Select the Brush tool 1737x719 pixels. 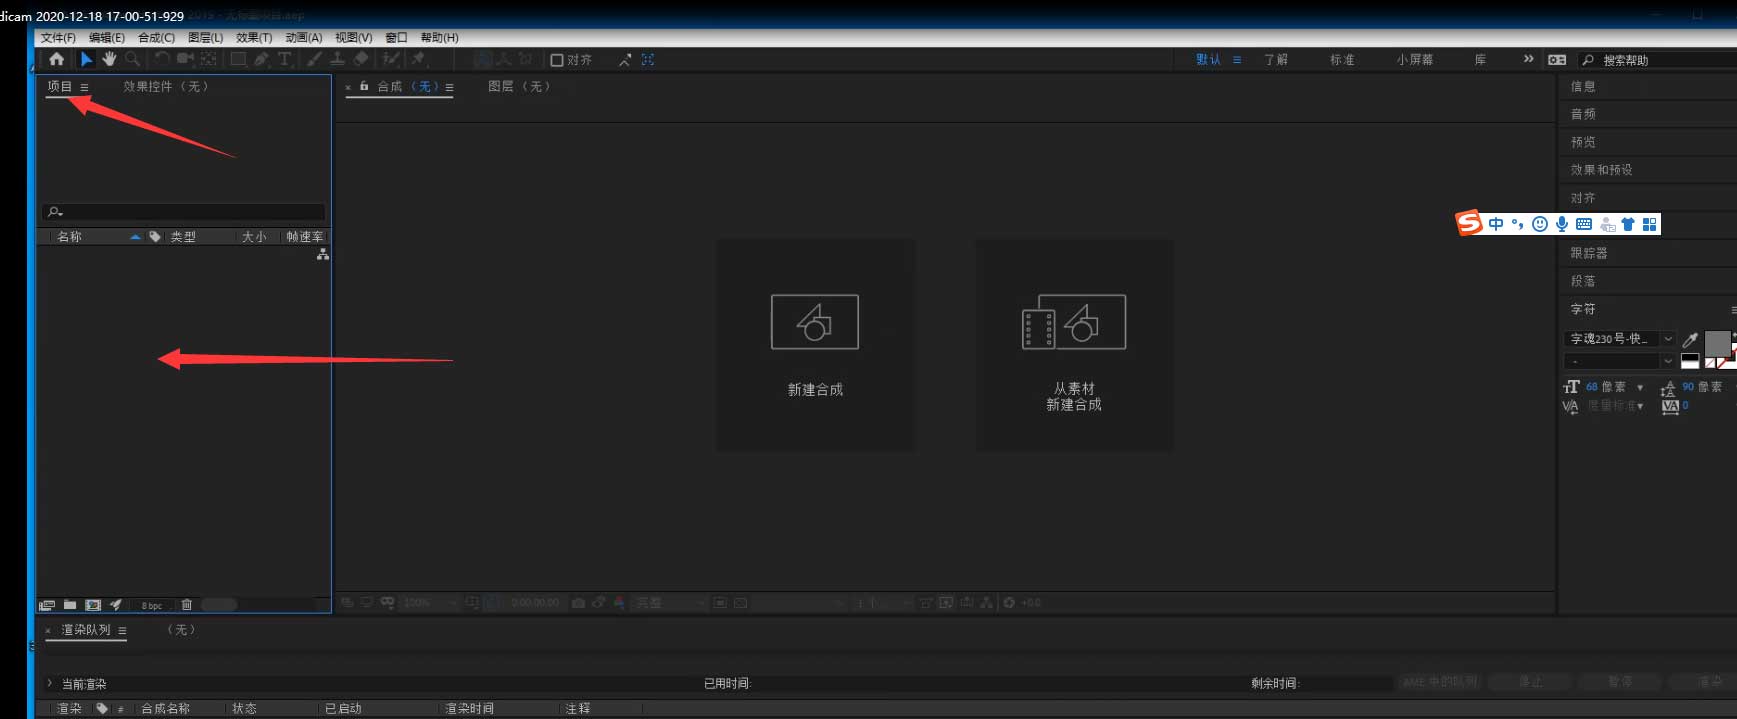[x=314, y=60]
